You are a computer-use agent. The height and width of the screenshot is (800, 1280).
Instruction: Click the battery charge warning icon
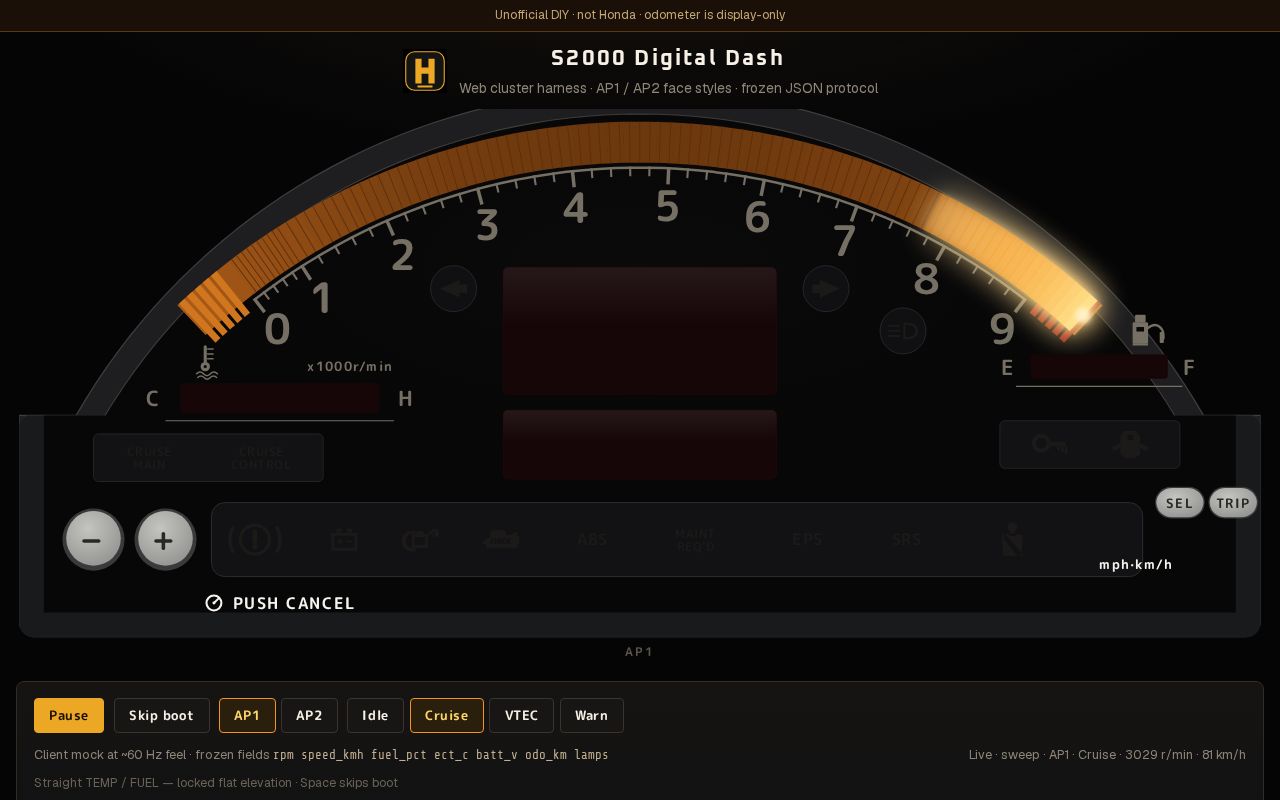[x=344, y=540]
